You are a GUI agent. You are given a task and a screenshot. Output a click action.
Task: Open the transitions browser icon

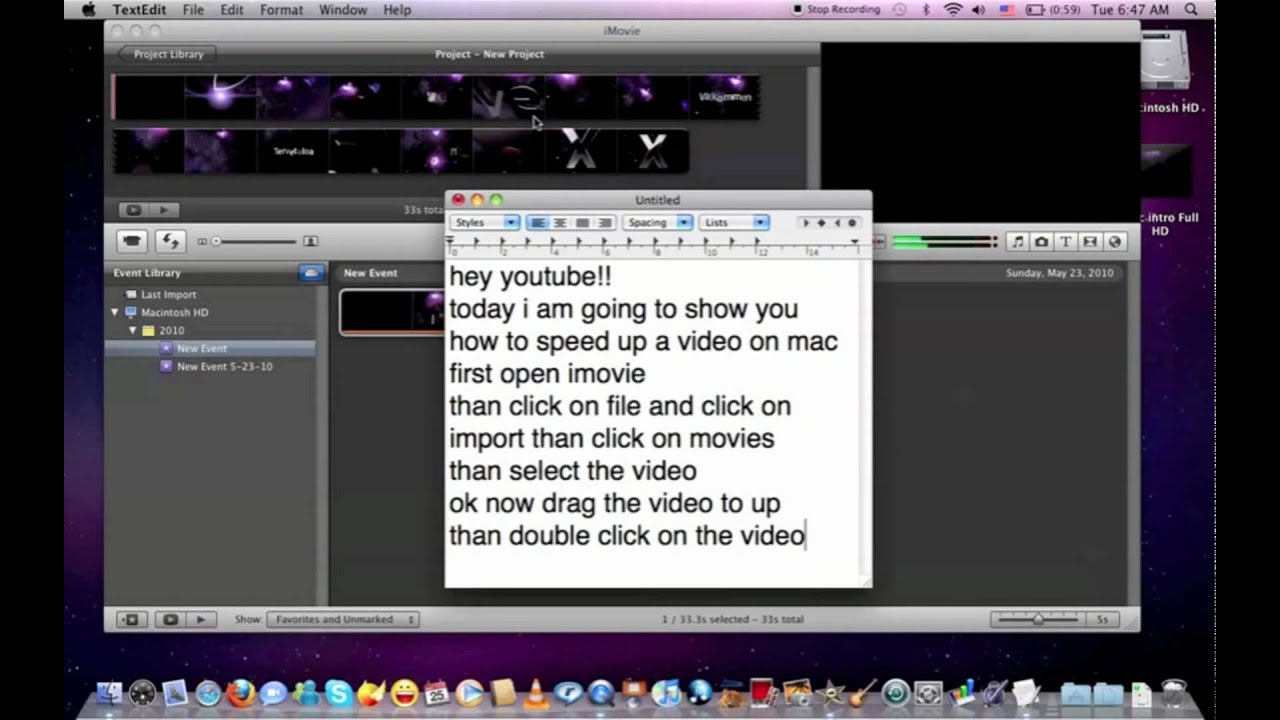coord(1089,241)
